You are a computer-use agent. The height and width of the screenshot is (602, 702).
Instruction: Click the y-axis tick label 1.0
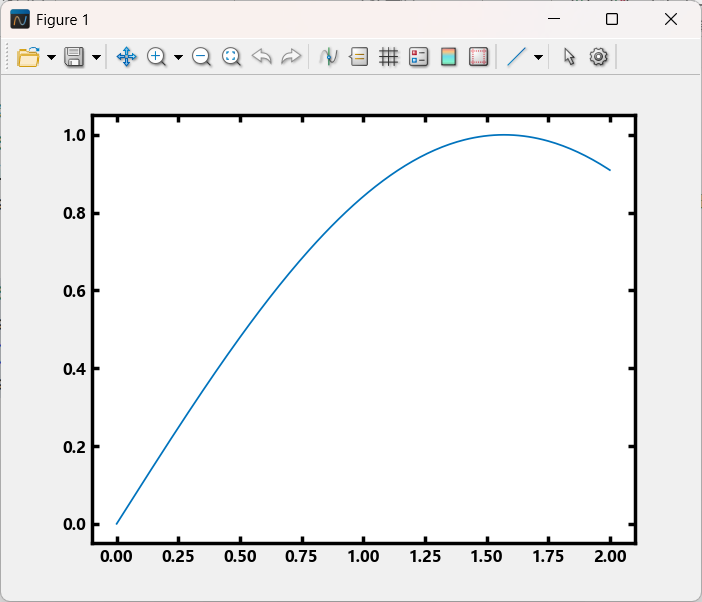click(74, 135)
